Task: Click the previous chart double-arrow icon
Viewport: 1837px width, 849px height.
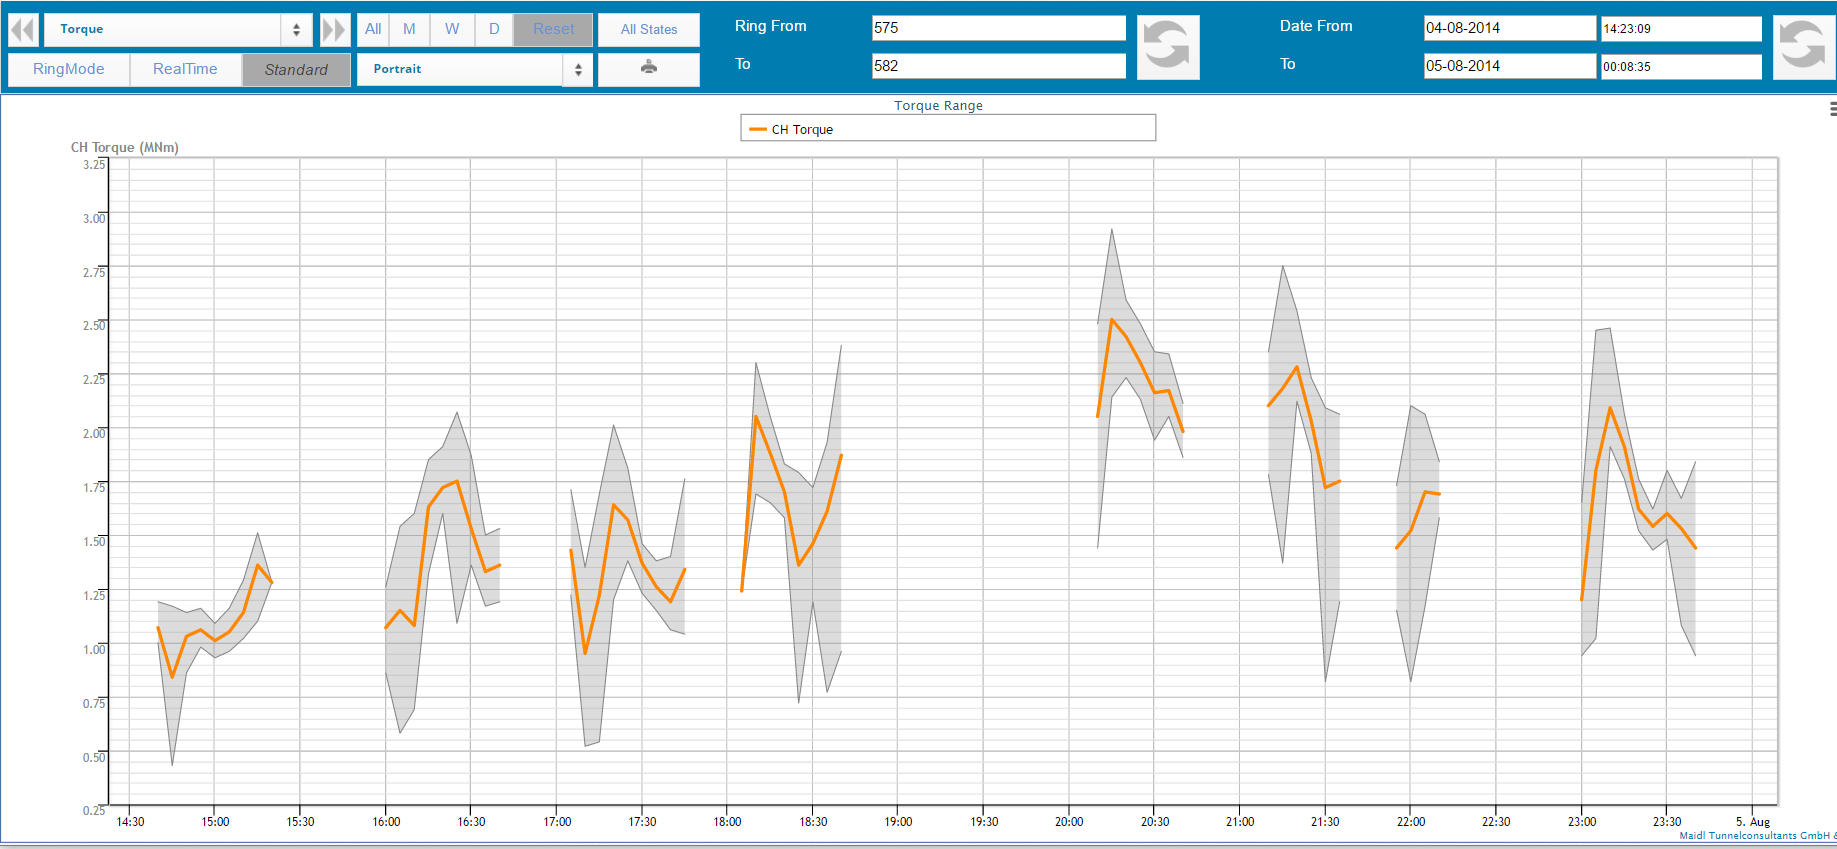Action: click(x=23, y=30)
